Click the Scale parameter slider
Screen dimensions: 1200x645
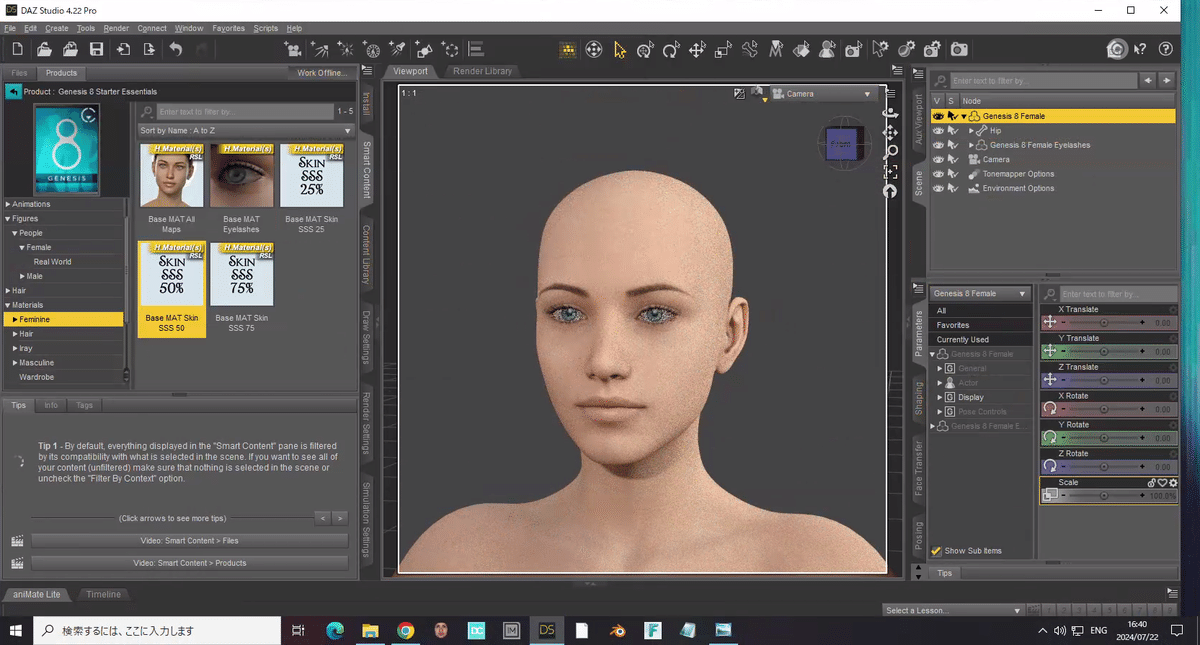click(x=1104, y=496)
